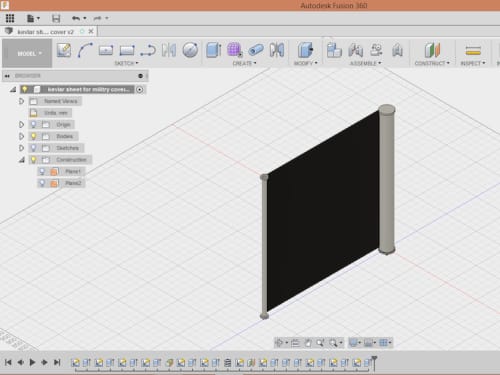Select the Spline curve sketch tool
The image size is (500, 375).
coord(85,50)
